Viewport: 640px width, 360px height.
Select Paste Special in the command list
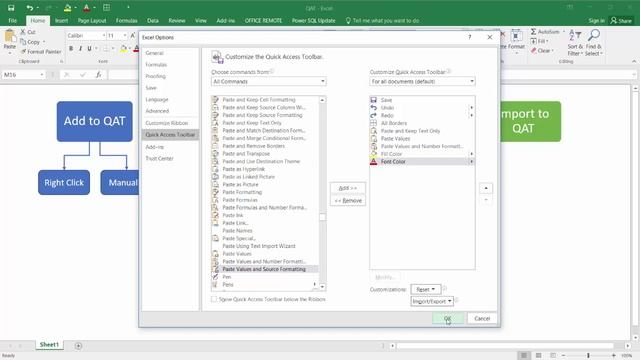(x=264, y=238)
